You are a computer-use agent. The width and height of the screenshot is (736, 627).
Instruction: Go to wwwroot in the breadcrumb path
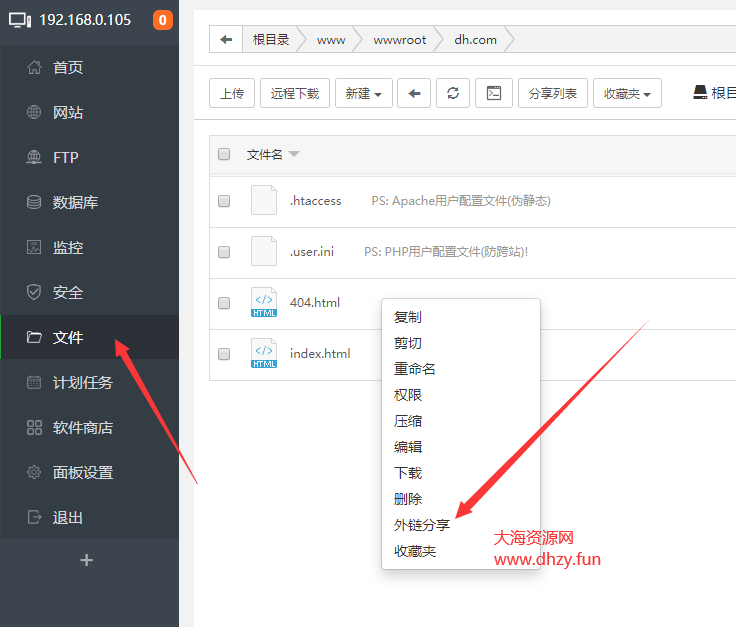pos(399,40)
